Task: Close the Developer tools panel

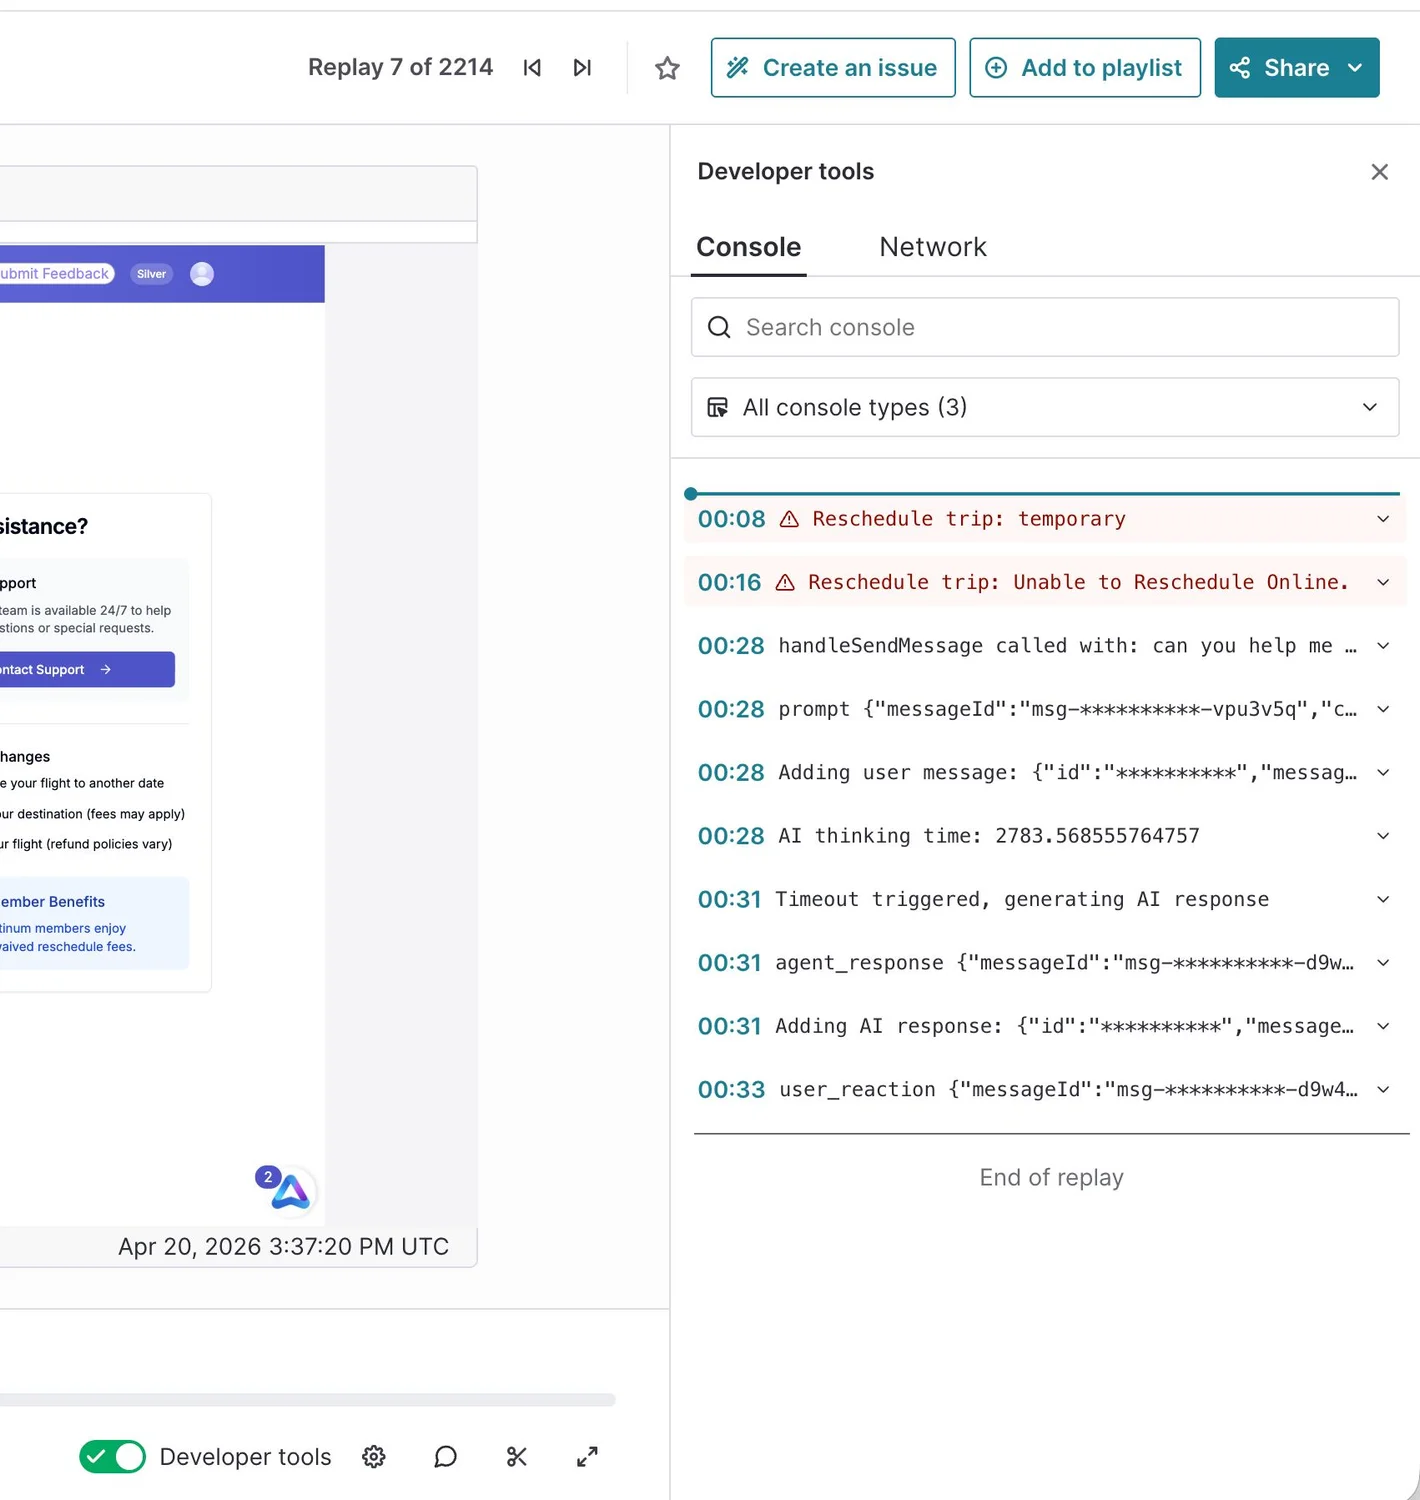Action: pos(1379,172)
